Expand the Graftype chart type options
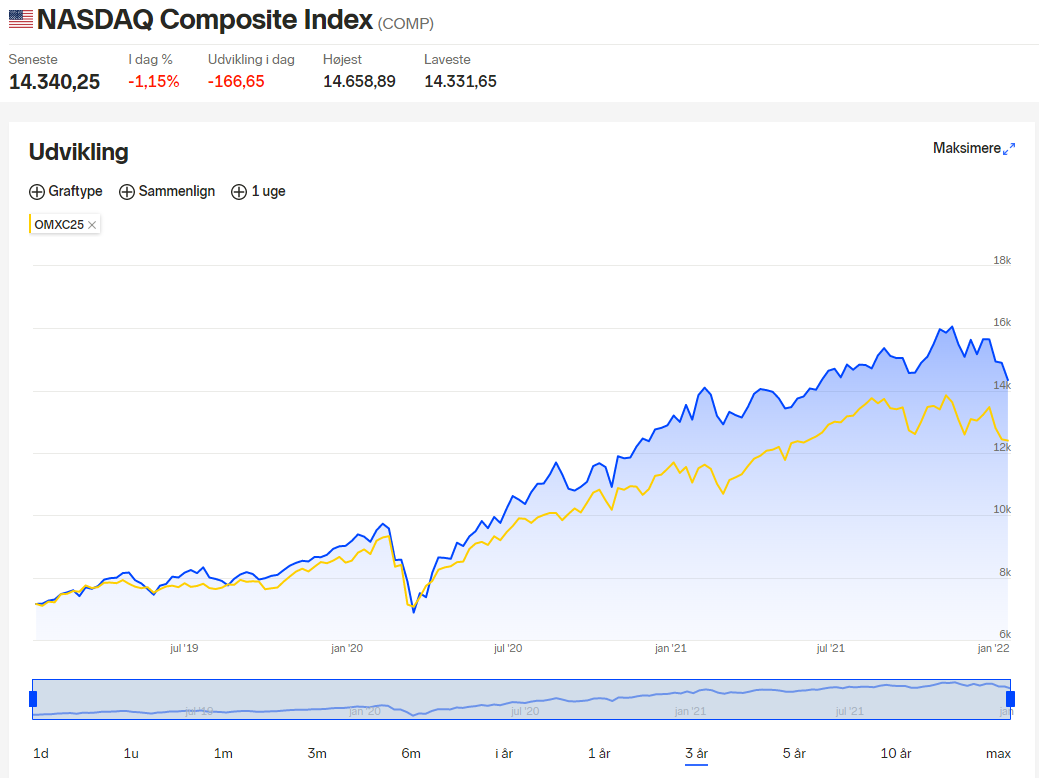 (66, 192)
